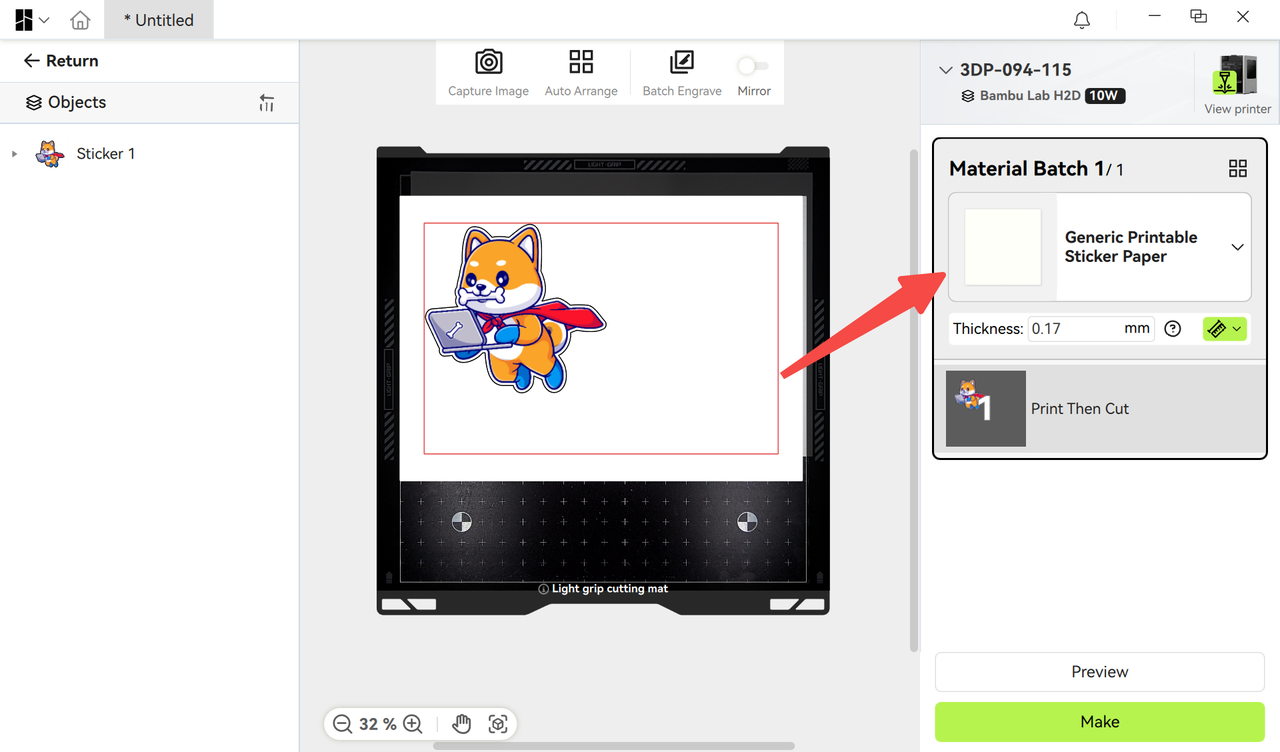1280x752 pixels.
Task: Select the Sticker 1 object label
Action: (106, 154)
